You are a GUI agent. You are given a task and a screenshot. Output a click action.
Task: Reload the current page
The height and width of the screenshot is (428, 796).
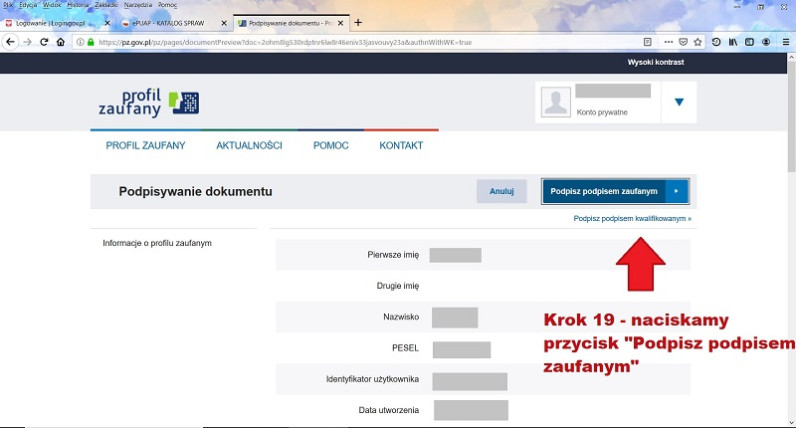(44, 42)
